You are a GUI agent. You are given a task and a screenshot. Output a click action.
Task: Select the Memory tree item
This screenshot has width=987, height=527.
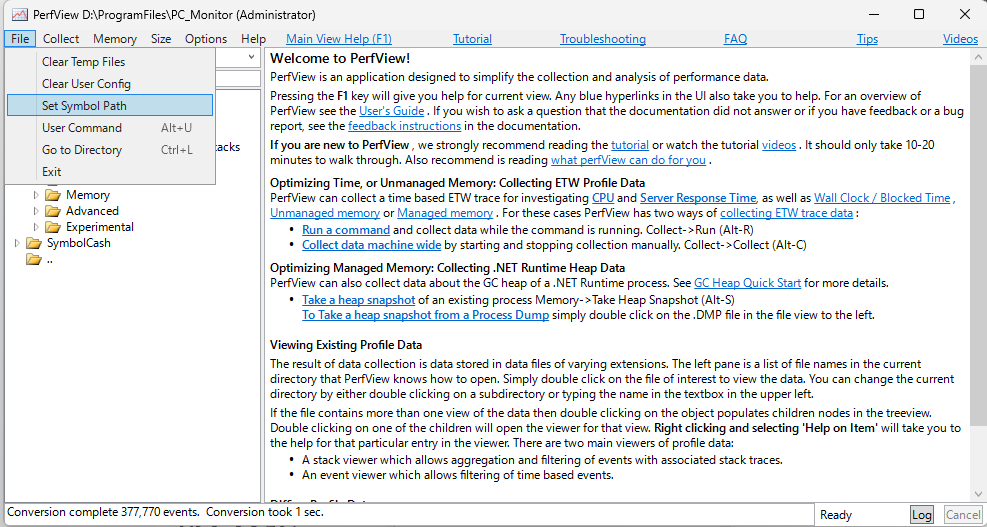pyautogui.click(x=87, y=195)
